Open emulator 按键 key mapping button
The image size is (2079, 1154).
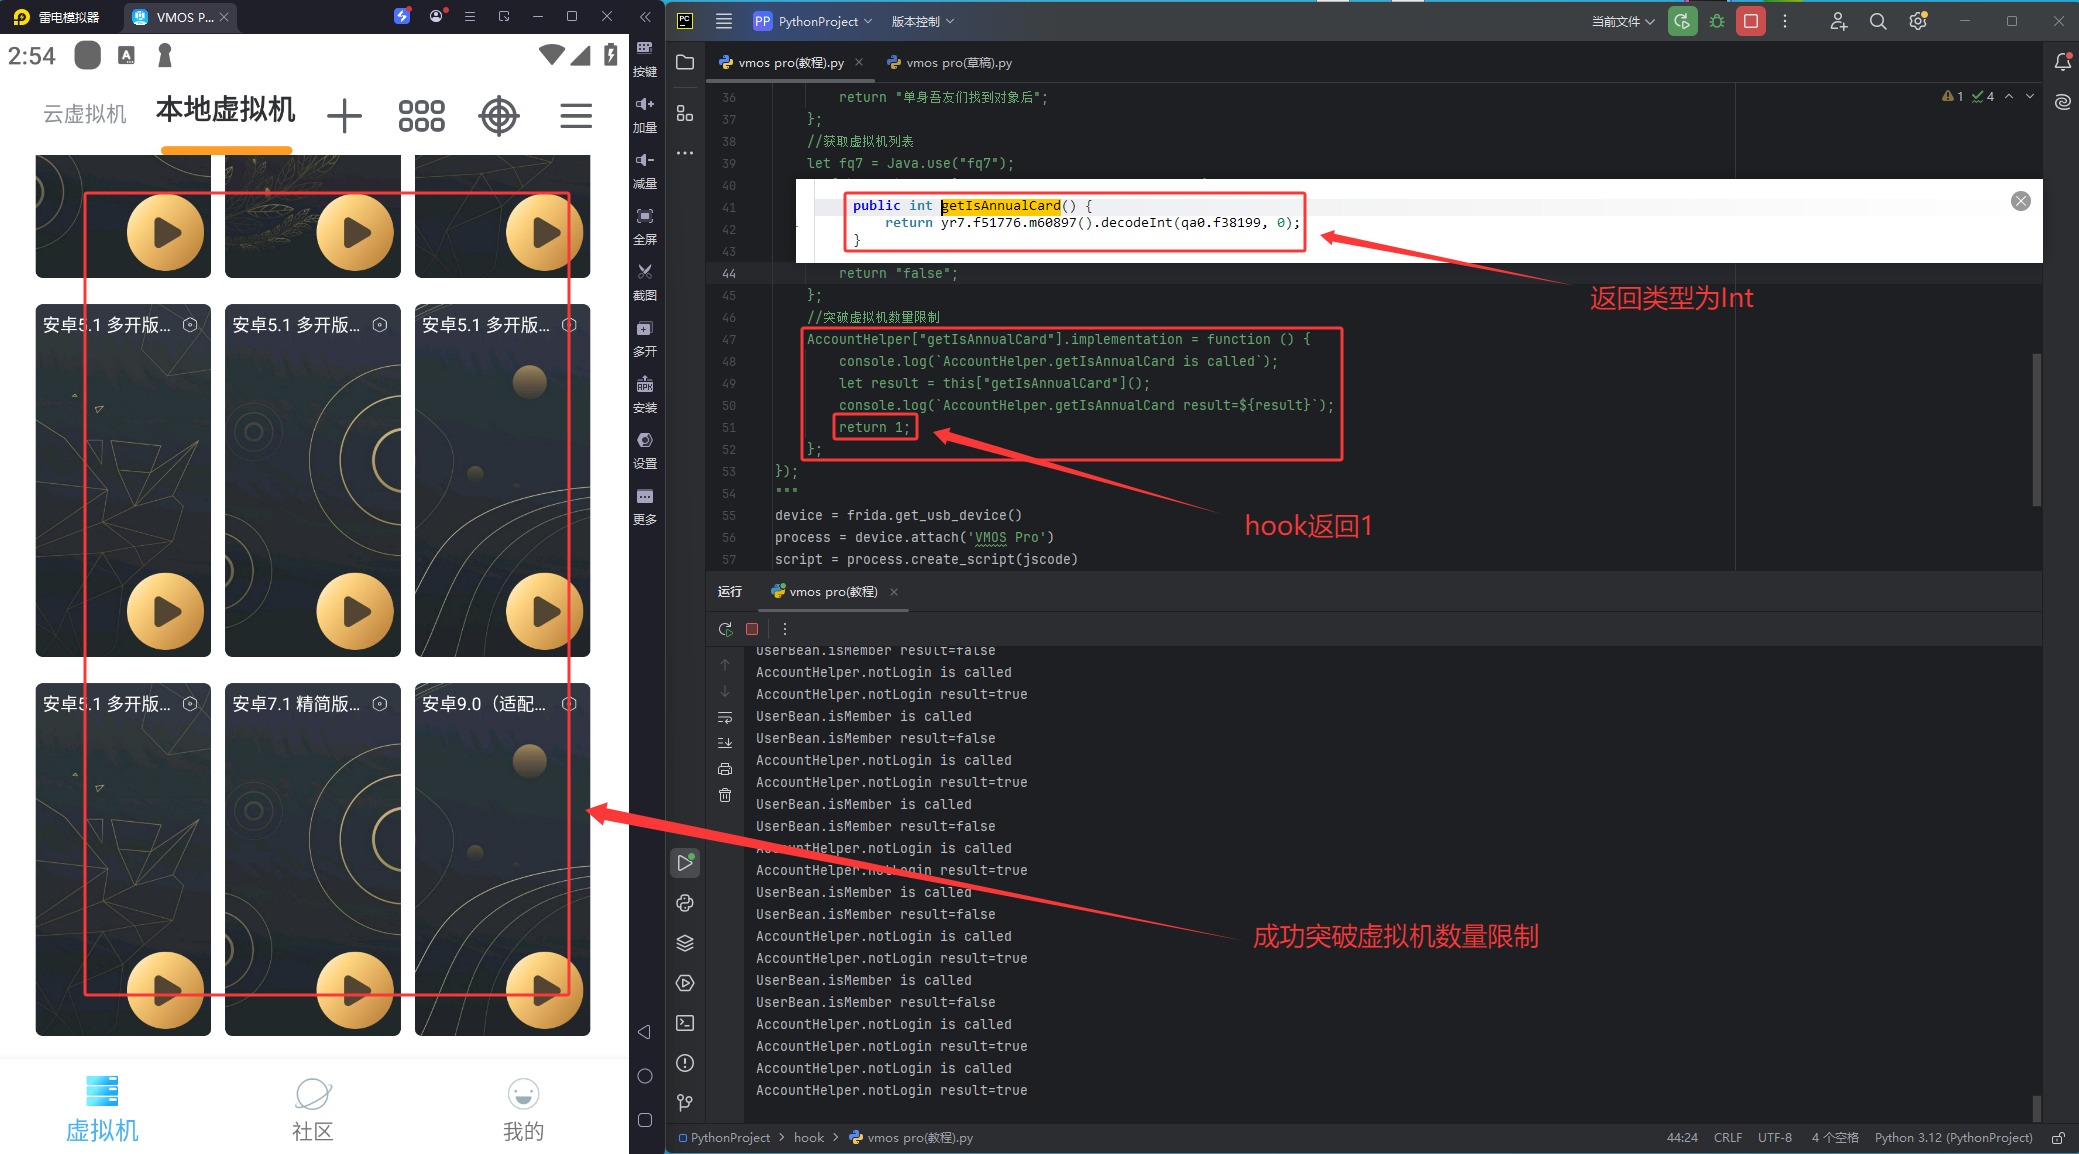[x=645, y=58]
